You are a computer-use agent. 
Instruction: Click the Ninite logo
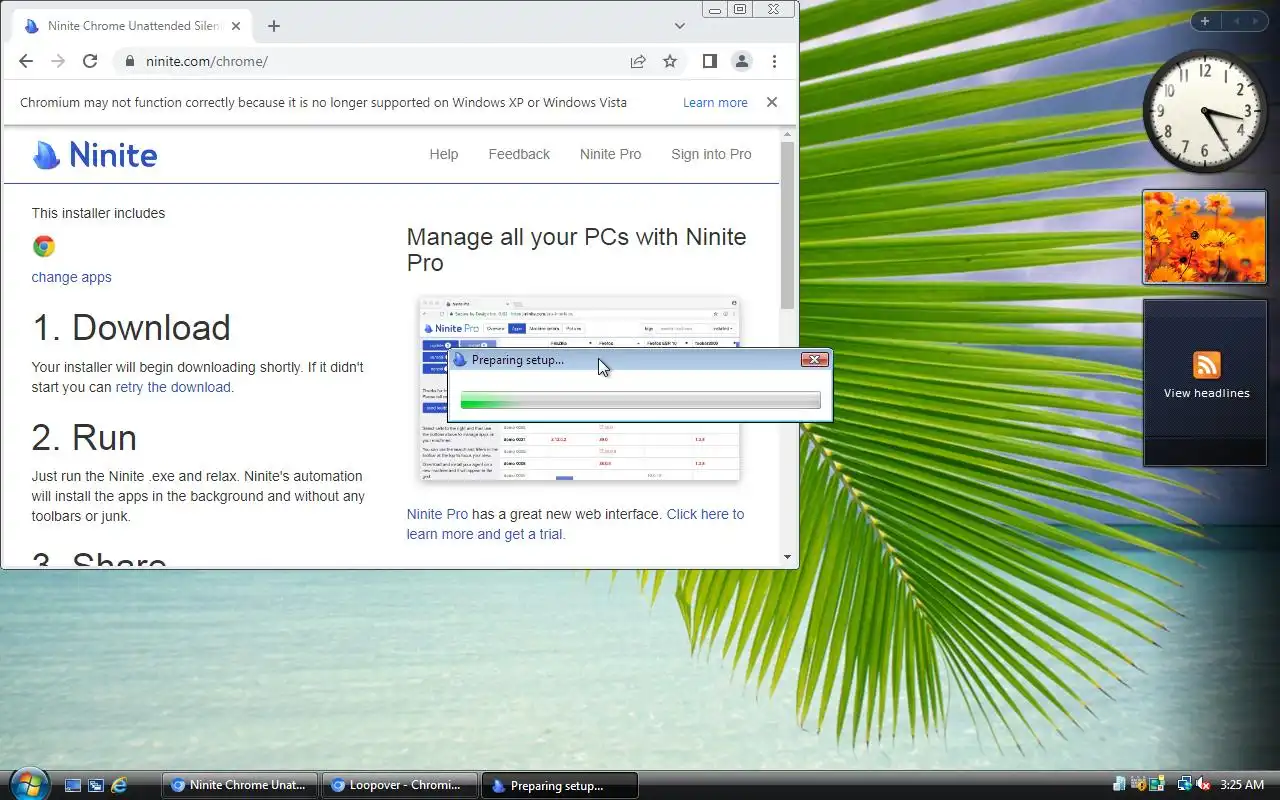coord(95,154)
